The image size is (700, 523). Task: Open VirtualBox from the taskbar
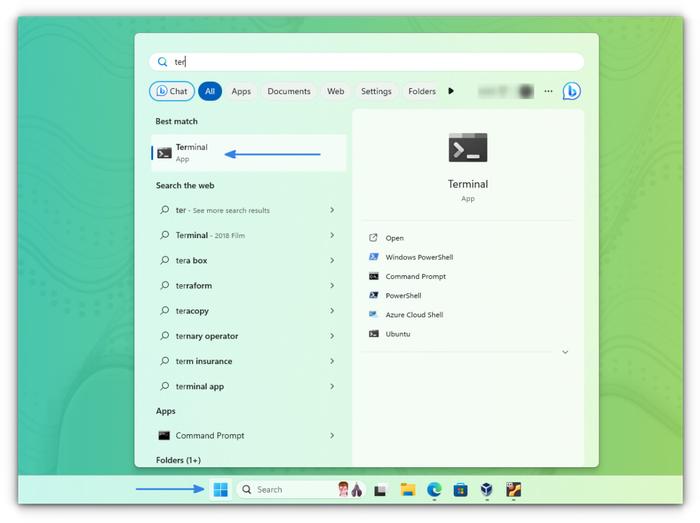tap(487, 490)
